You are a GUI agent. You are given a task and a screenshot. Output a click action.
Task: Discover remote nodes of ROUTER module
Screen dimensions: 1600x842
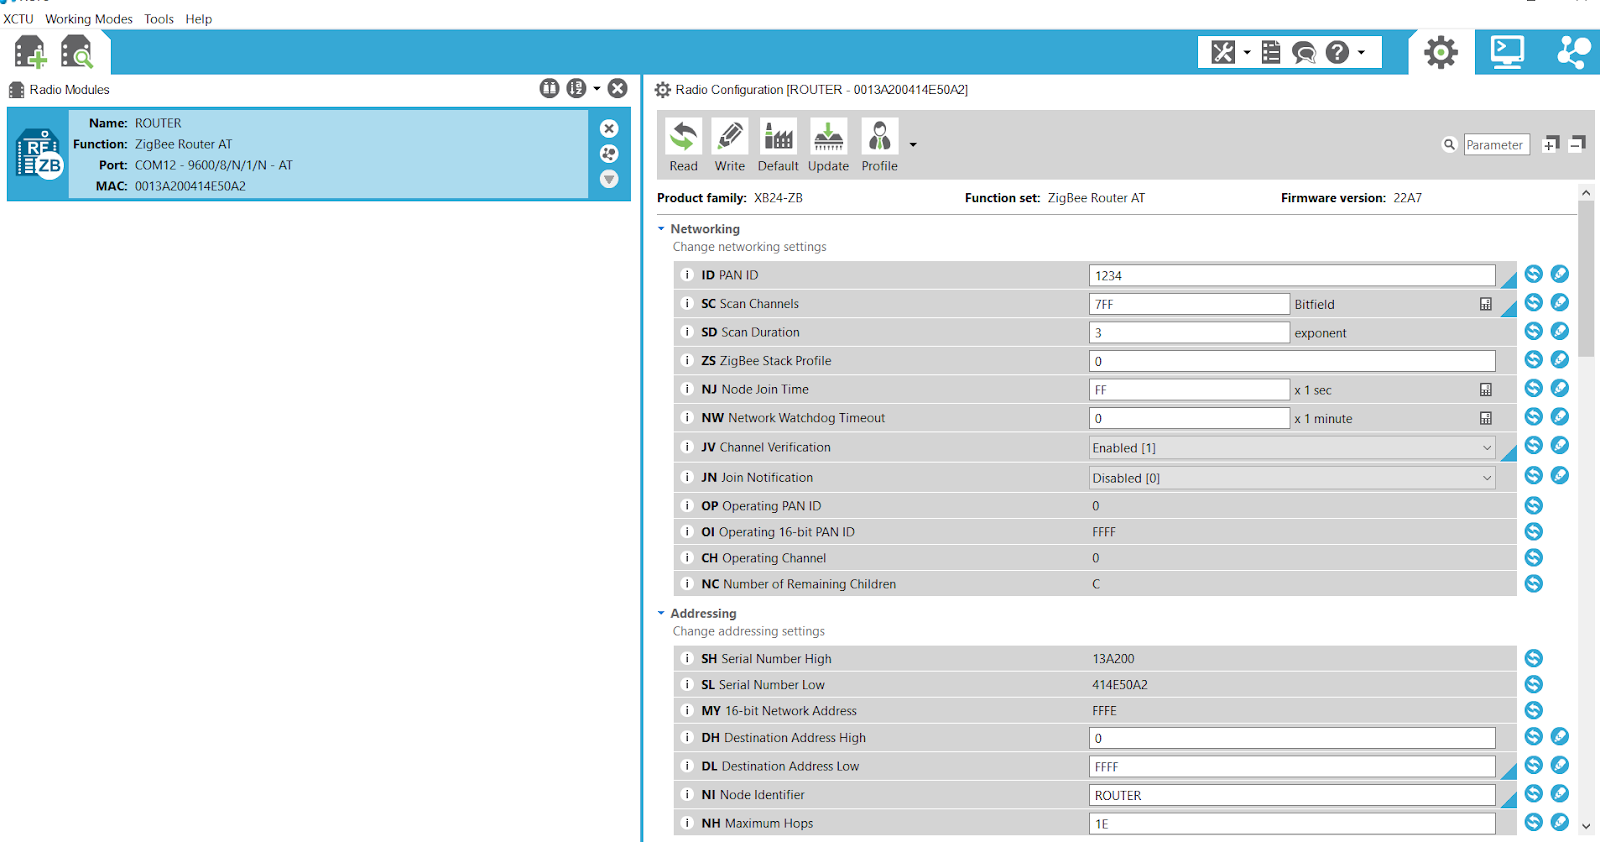[609, 154]
